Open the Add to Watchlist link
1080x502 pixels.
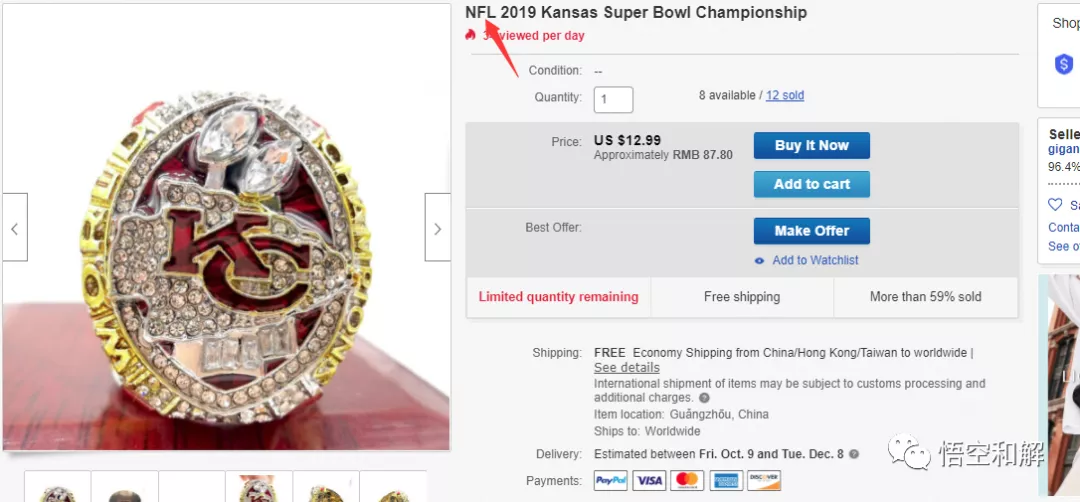[815, 260]
